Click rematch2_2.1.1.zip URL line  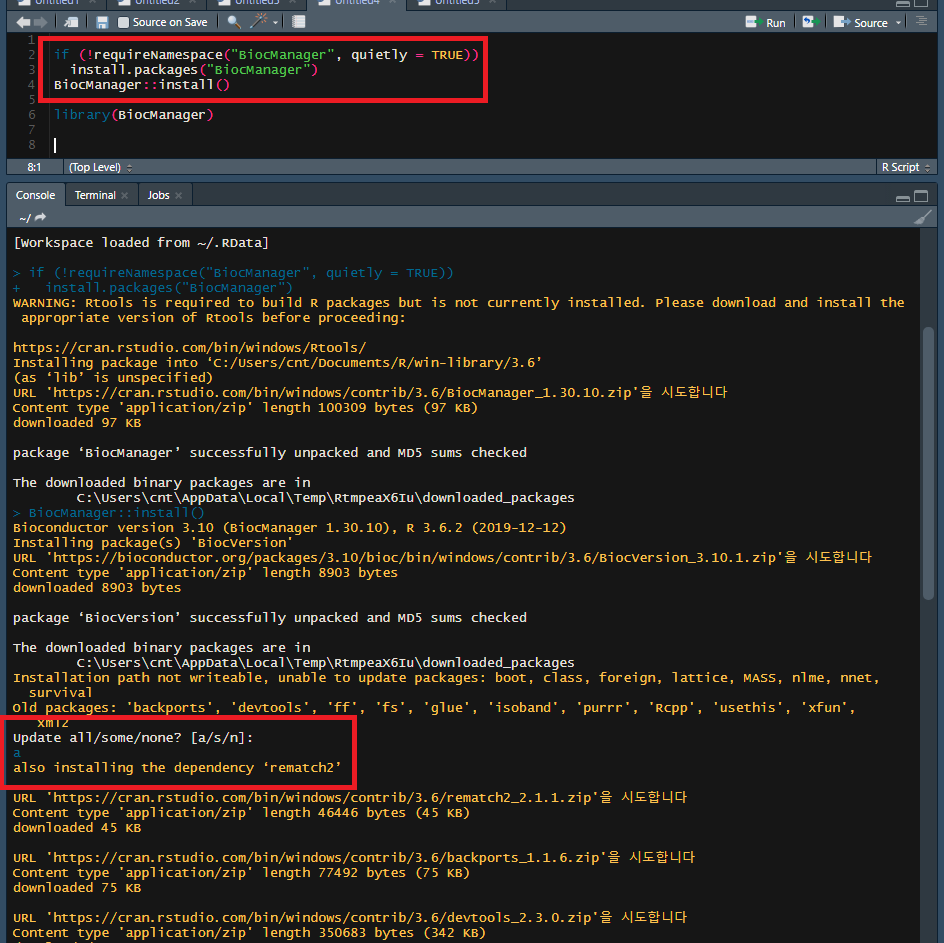[350, 797]
